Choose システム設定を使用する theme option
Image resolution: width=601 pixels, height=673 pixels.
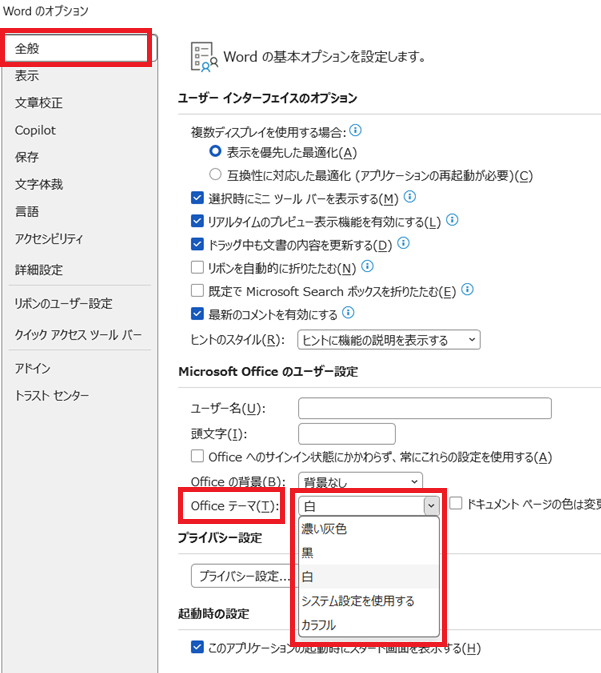point(369,600)
